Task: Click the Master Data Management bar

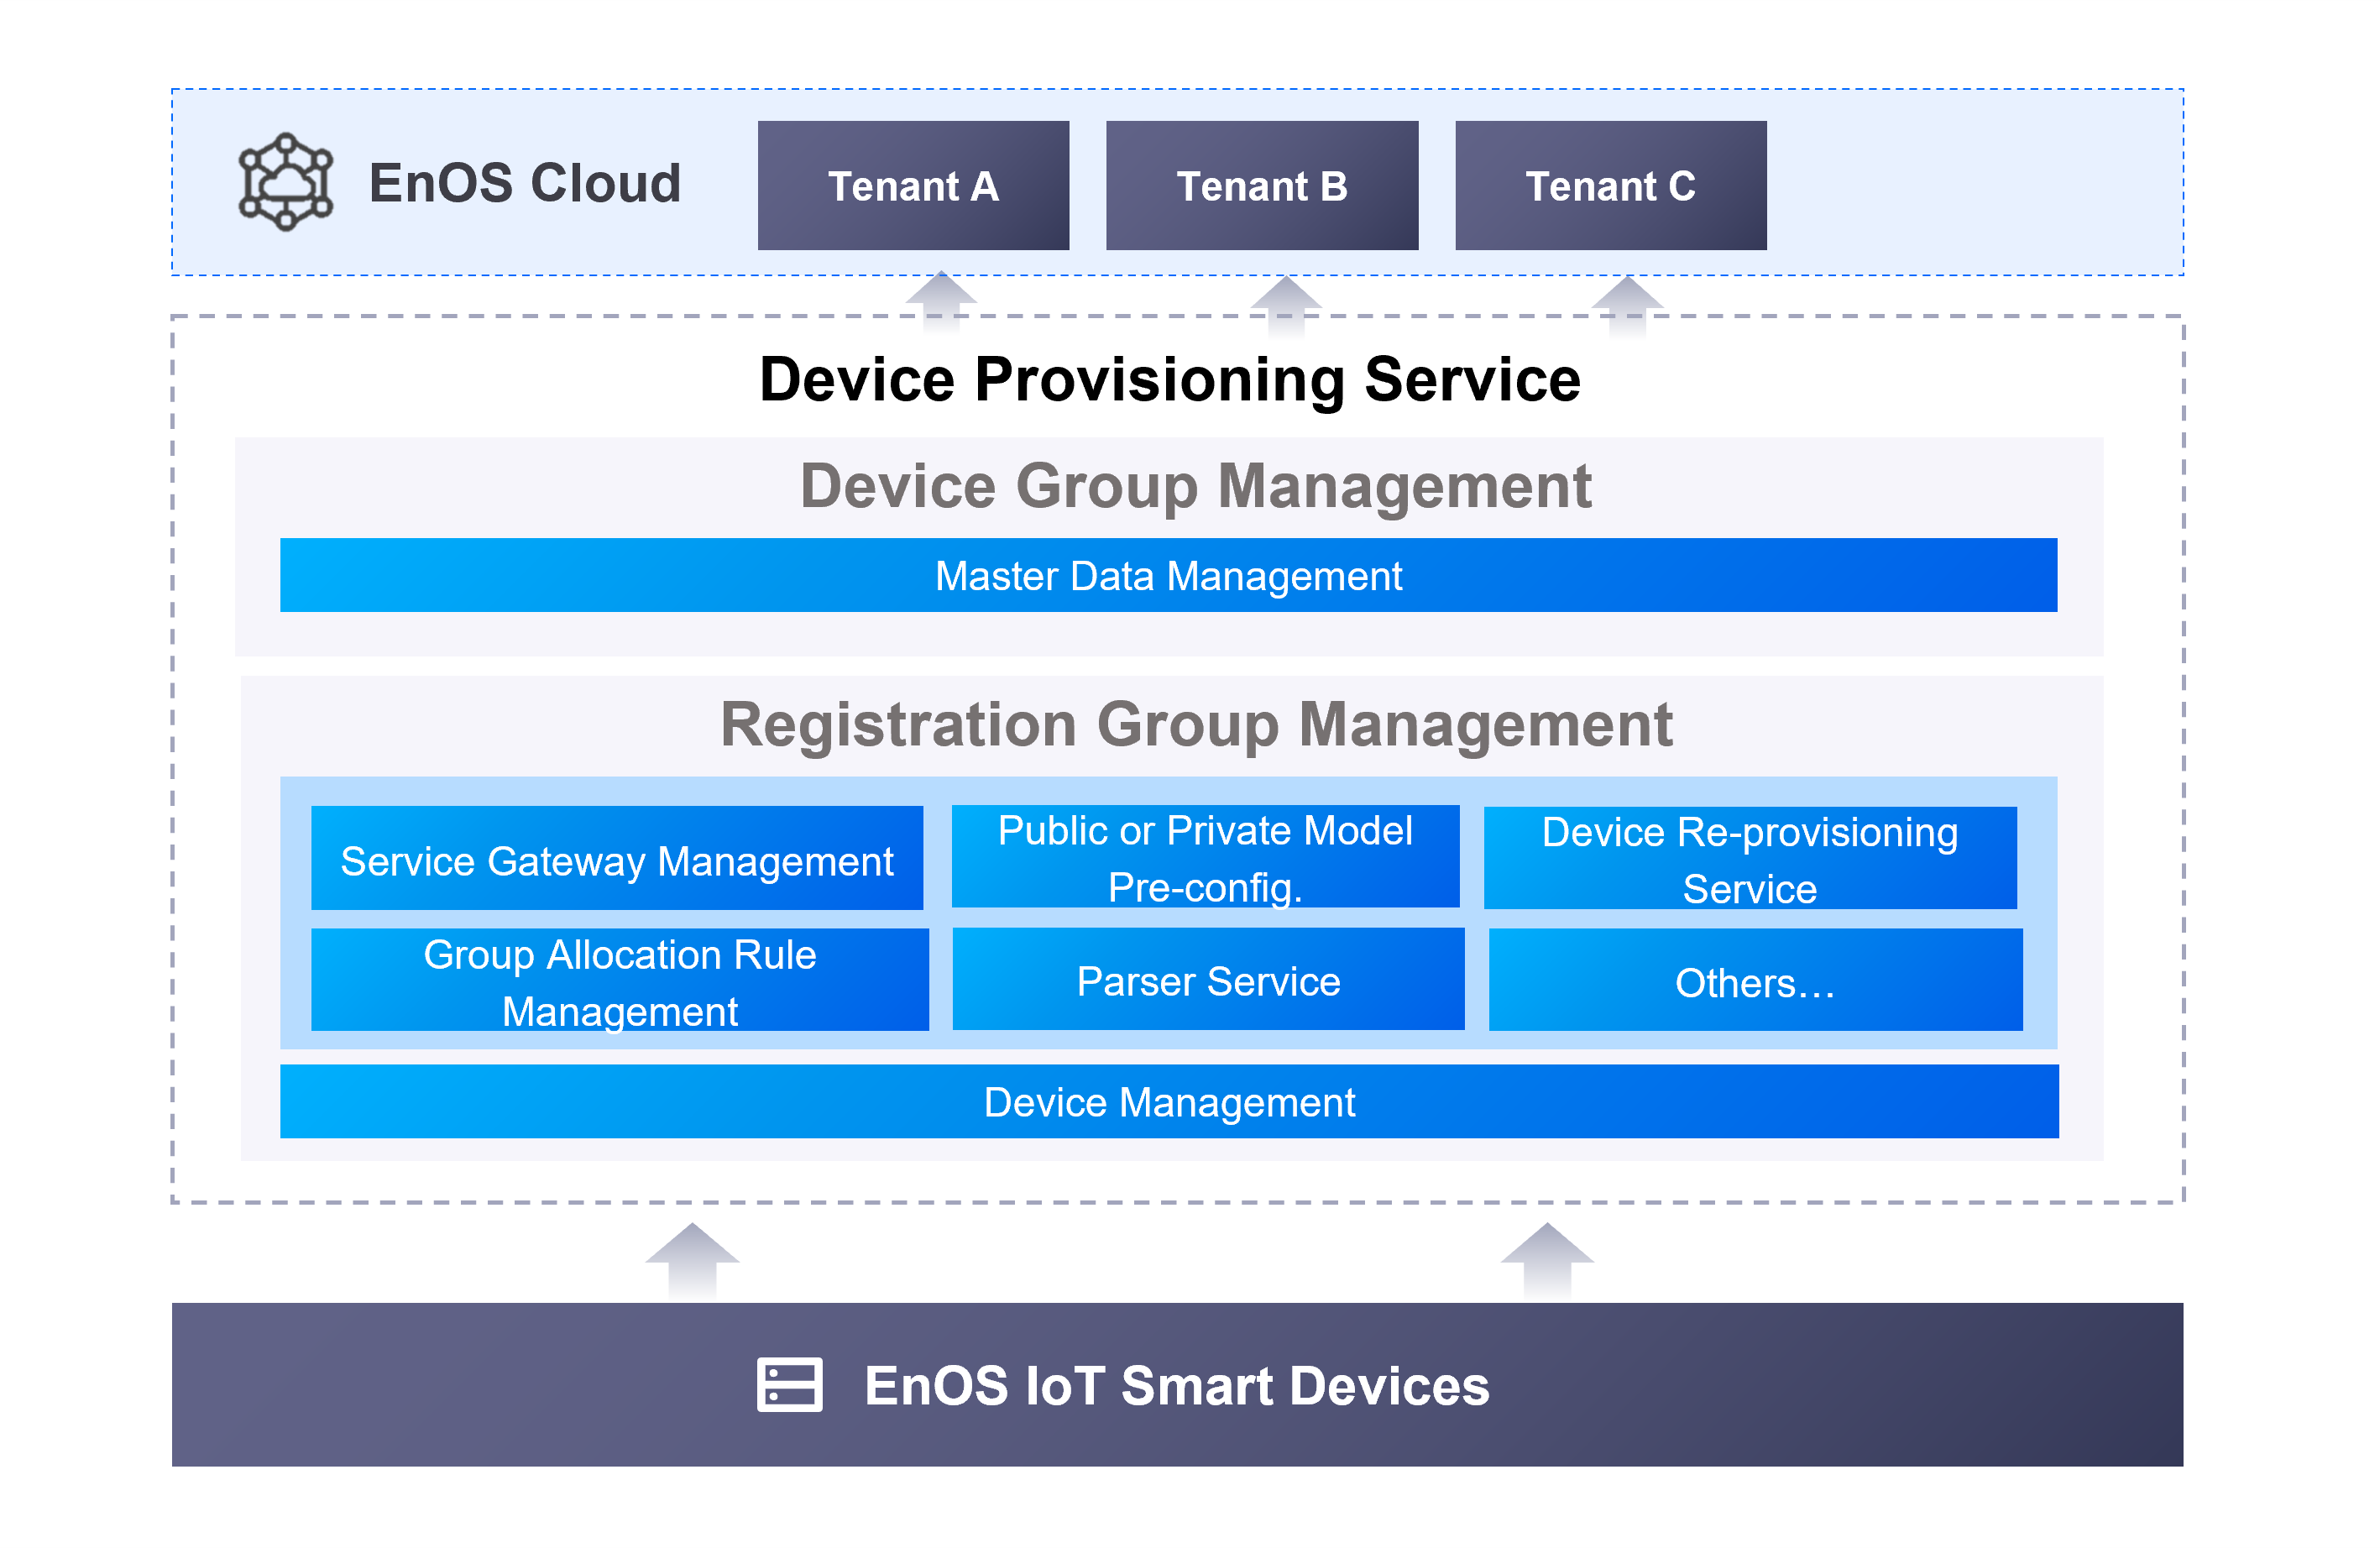Action: (x=1168, y=576)
